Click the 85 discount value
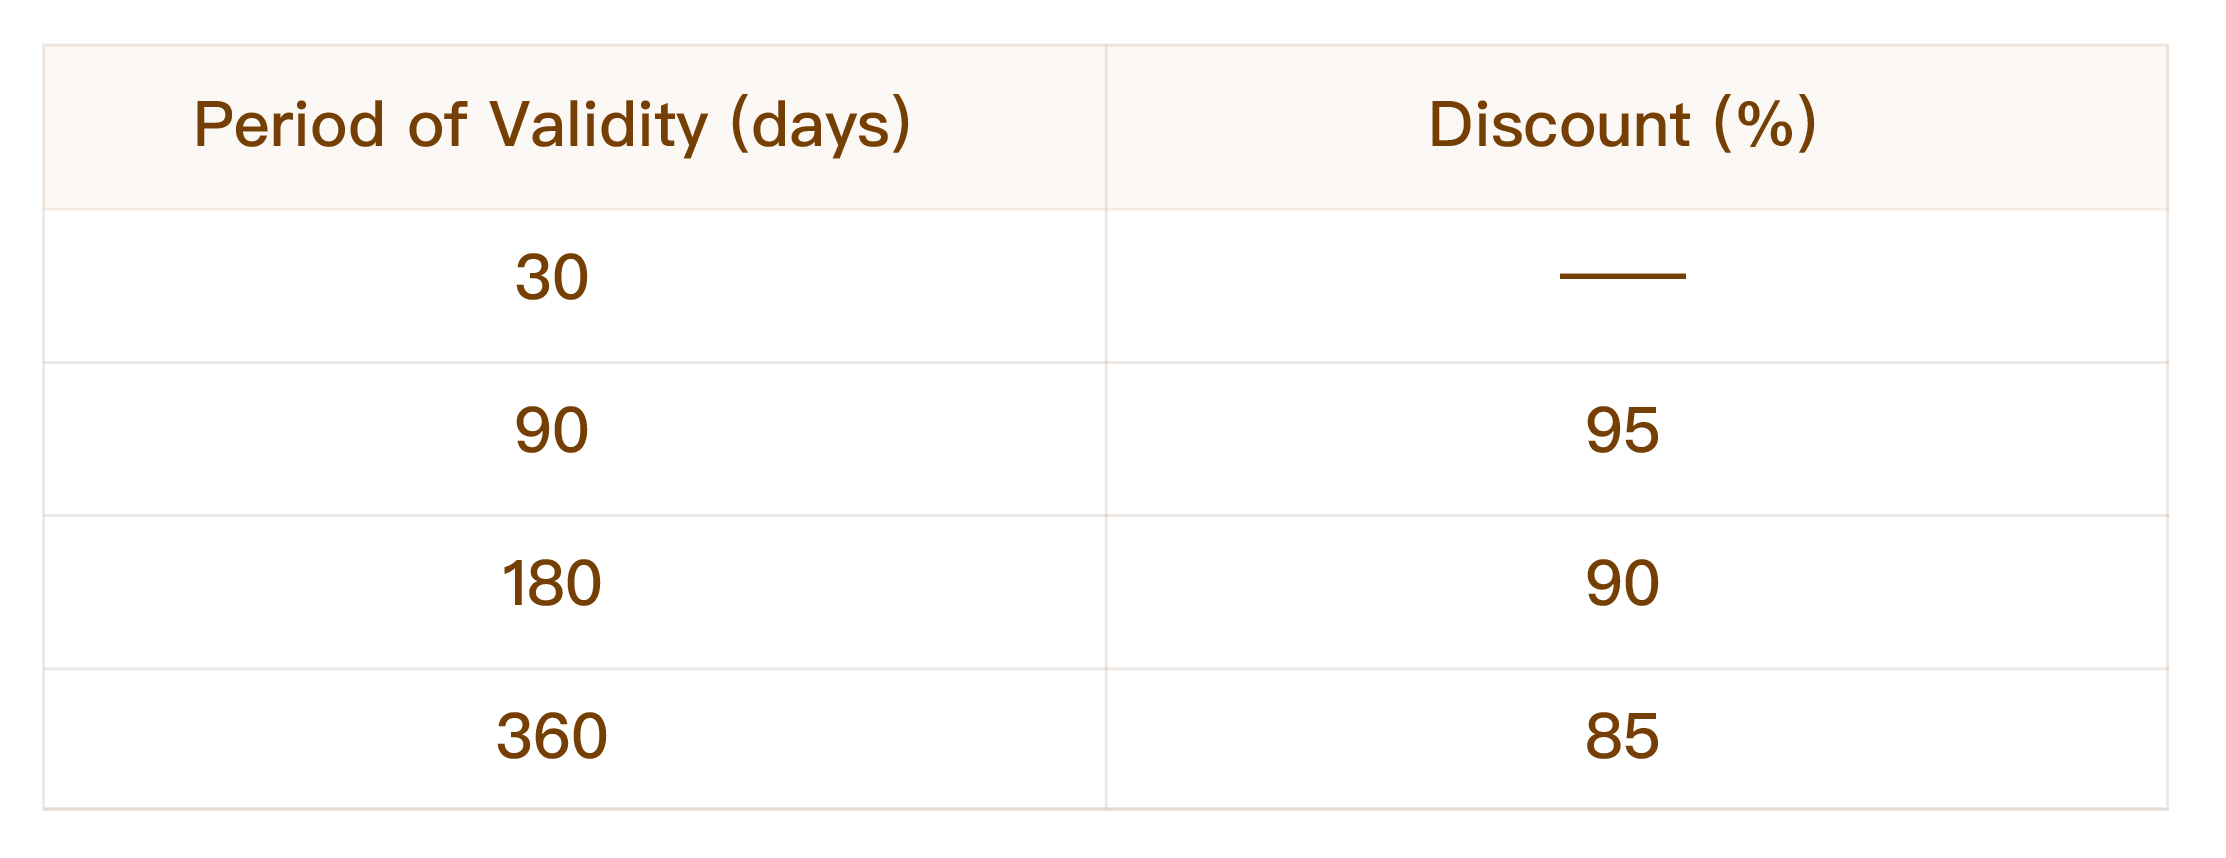This screenshot has width=2226, height=858. click(x=1622, y=736)
